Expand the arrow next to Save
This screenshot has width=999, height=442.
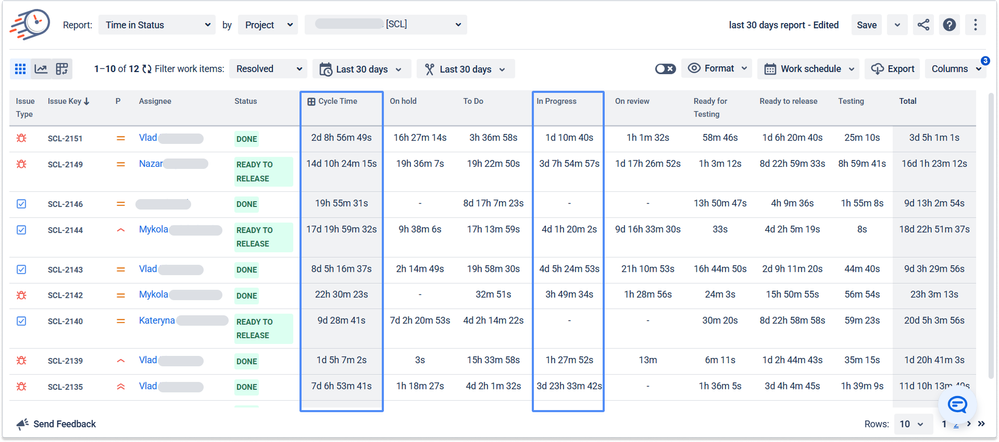point(897,25)
